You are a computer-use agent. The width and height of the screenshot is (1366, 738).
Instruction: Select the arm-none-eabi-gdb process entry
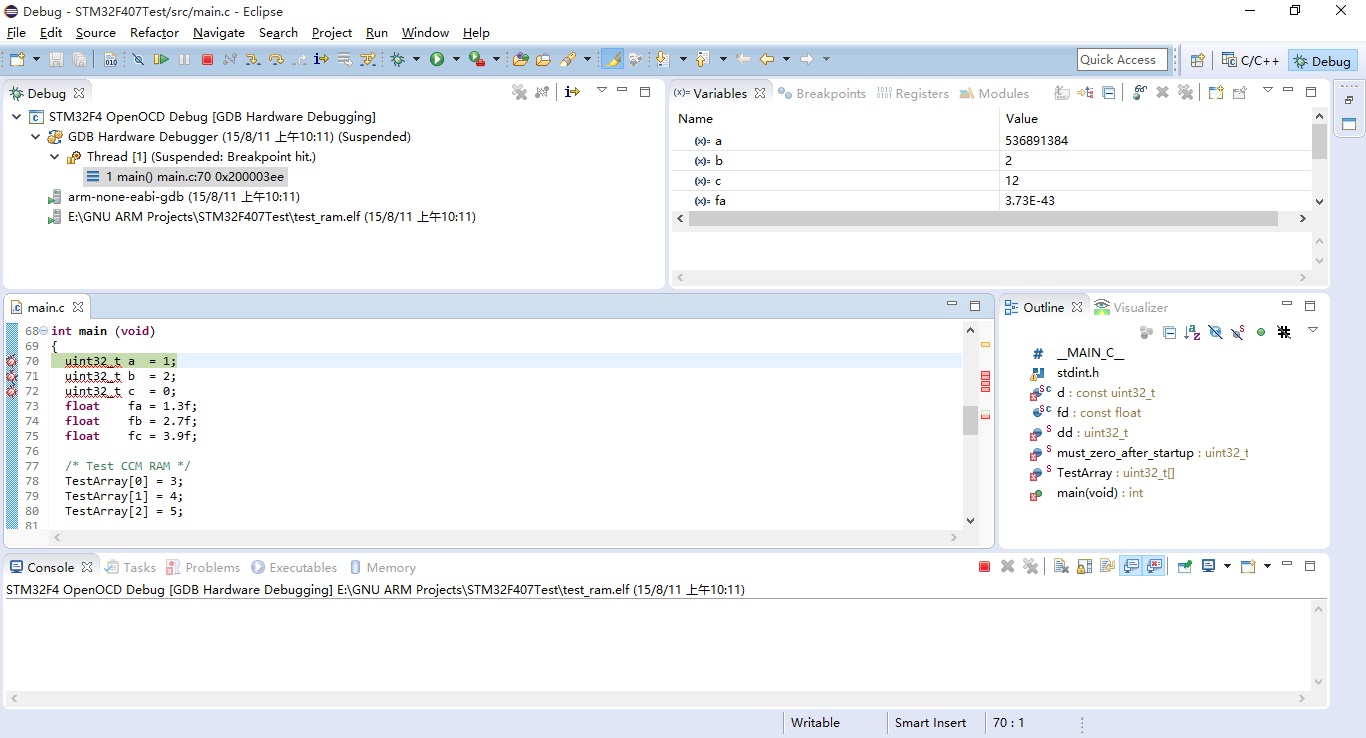173,197
